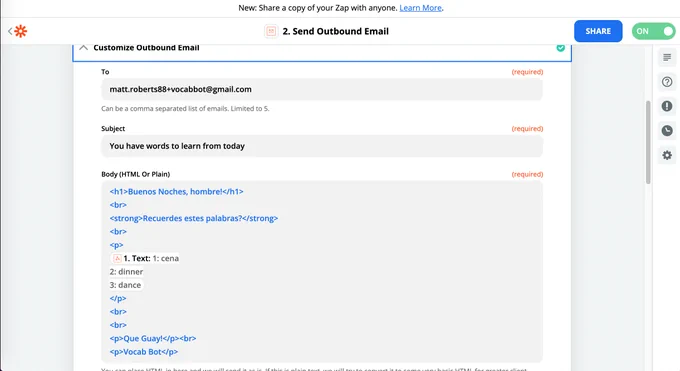Click the Body HTML text area
Image resolution: width=680 pixels, height=371 pixels.
(x=322, y=272)
